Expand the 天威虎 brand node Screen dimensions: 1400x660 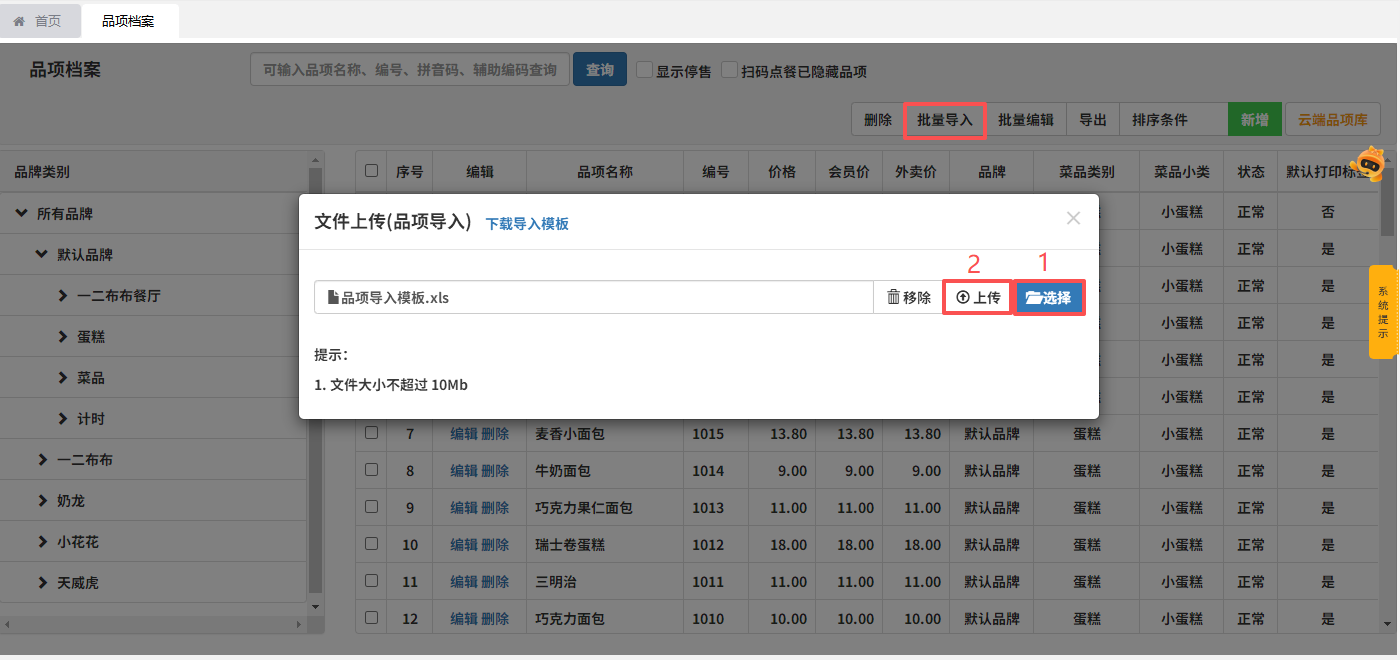coord(43,583)
